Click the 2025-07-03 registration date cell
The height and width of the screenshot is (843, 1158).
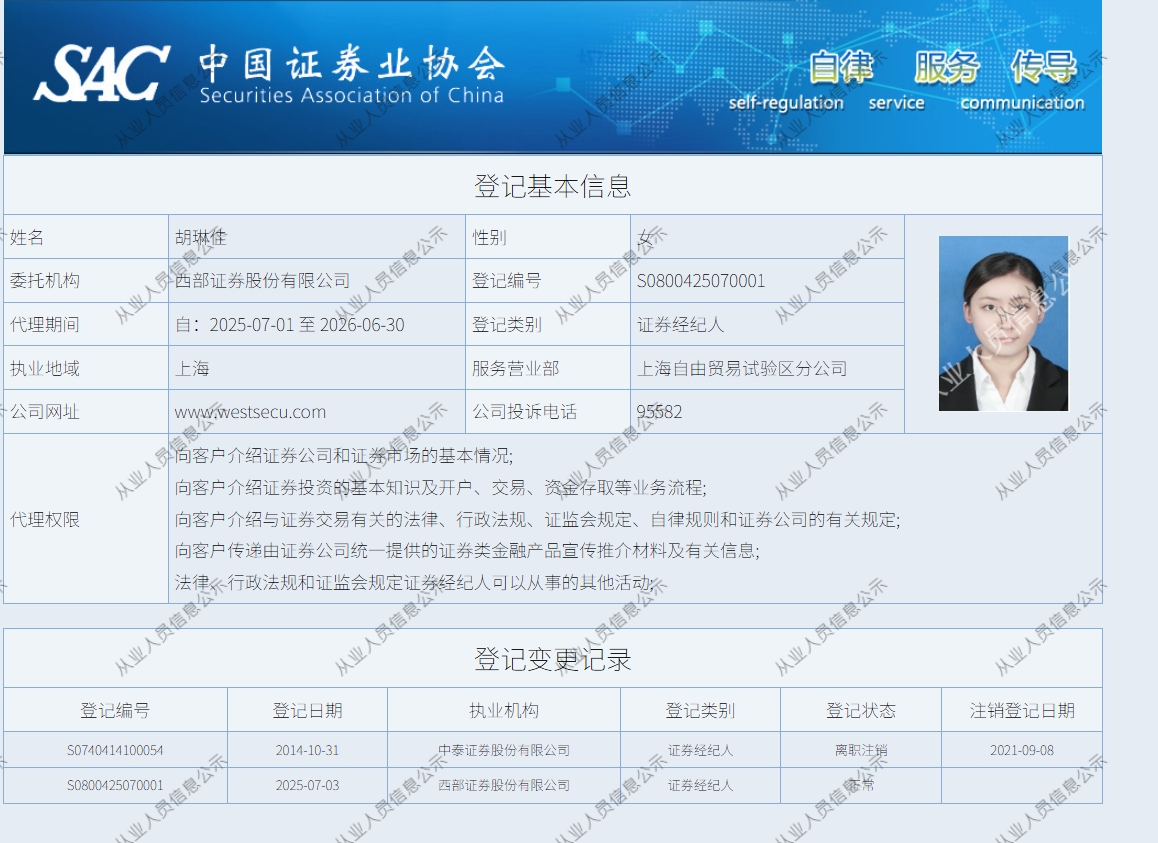point(307,785)
